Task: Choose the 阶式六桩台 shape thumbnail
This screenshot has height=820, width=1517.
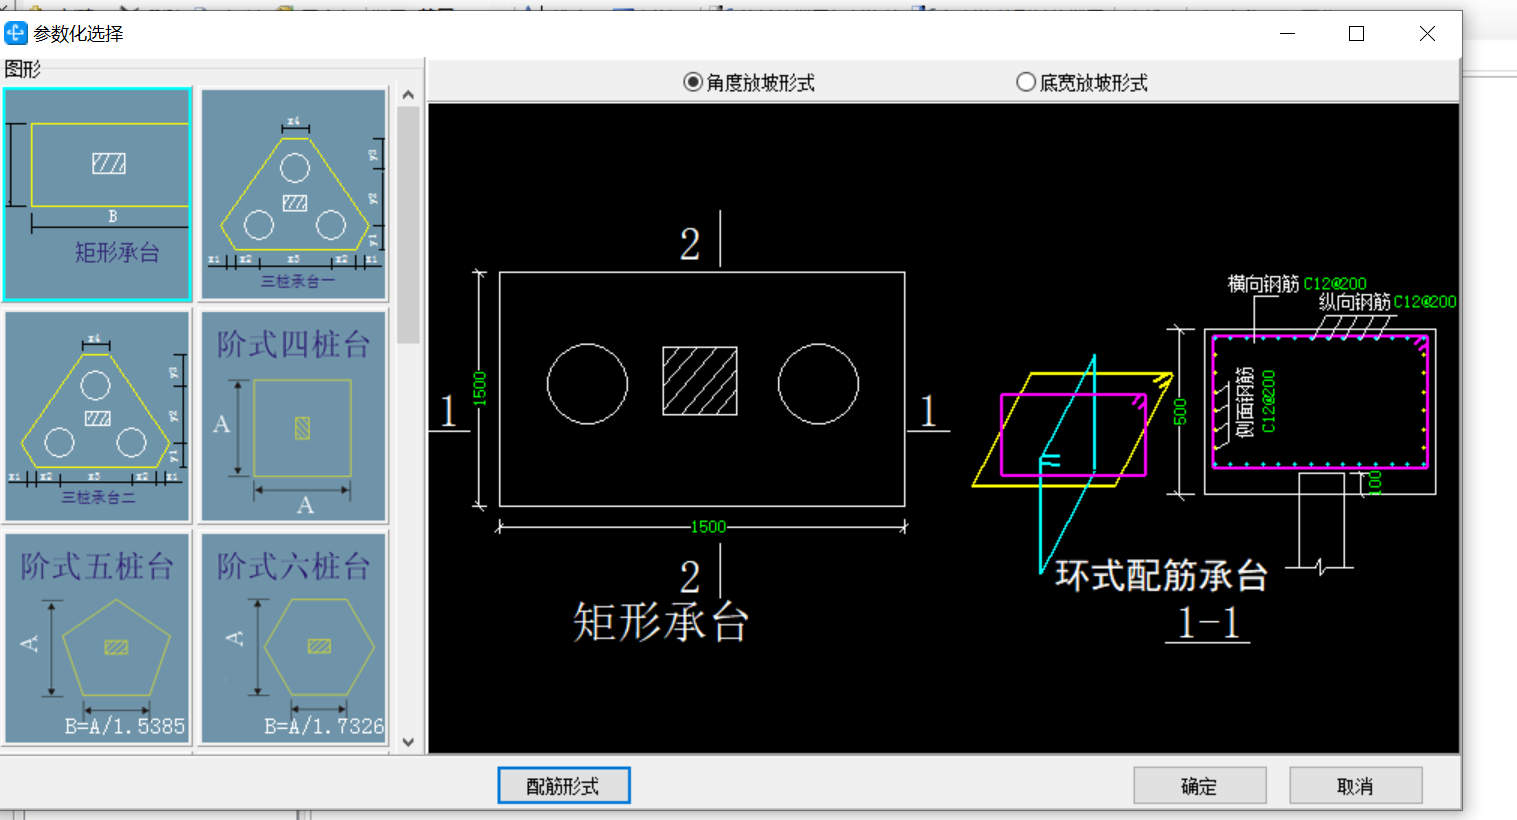Action: pyautogui.click(x=294, y=638)
